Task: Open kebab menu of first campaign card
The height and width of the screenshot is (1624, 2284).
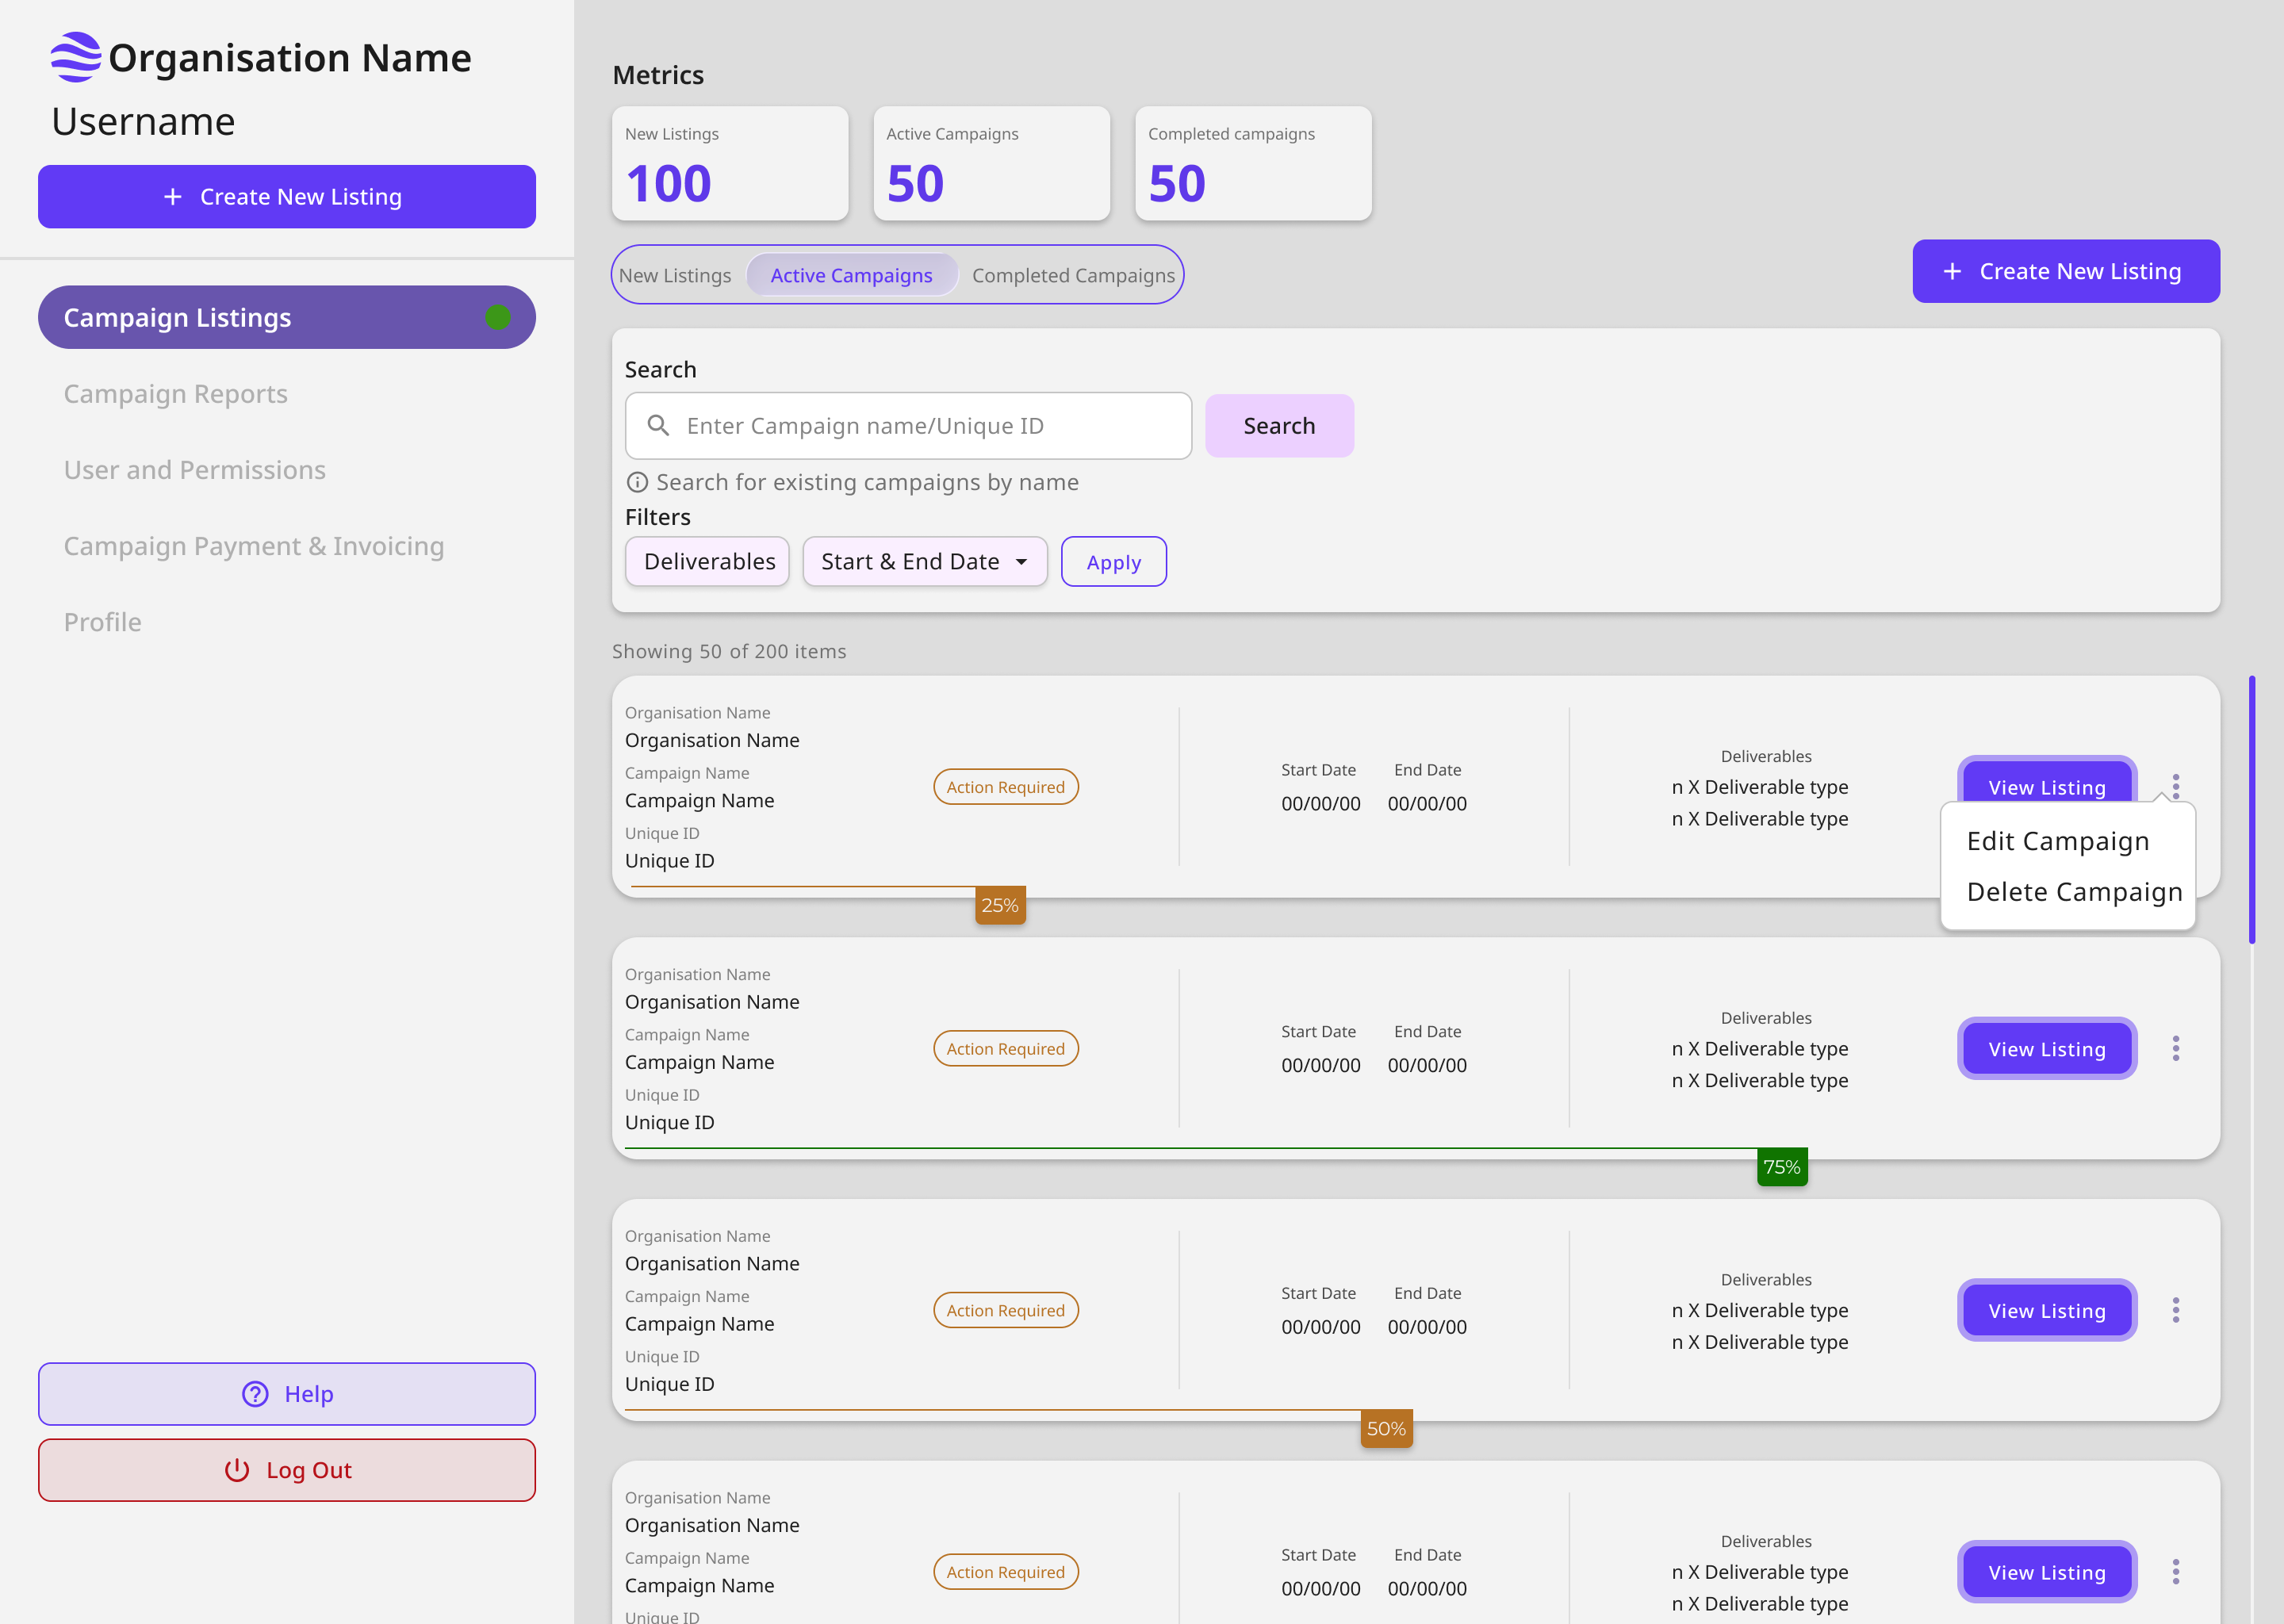Action: (2176, 786)
